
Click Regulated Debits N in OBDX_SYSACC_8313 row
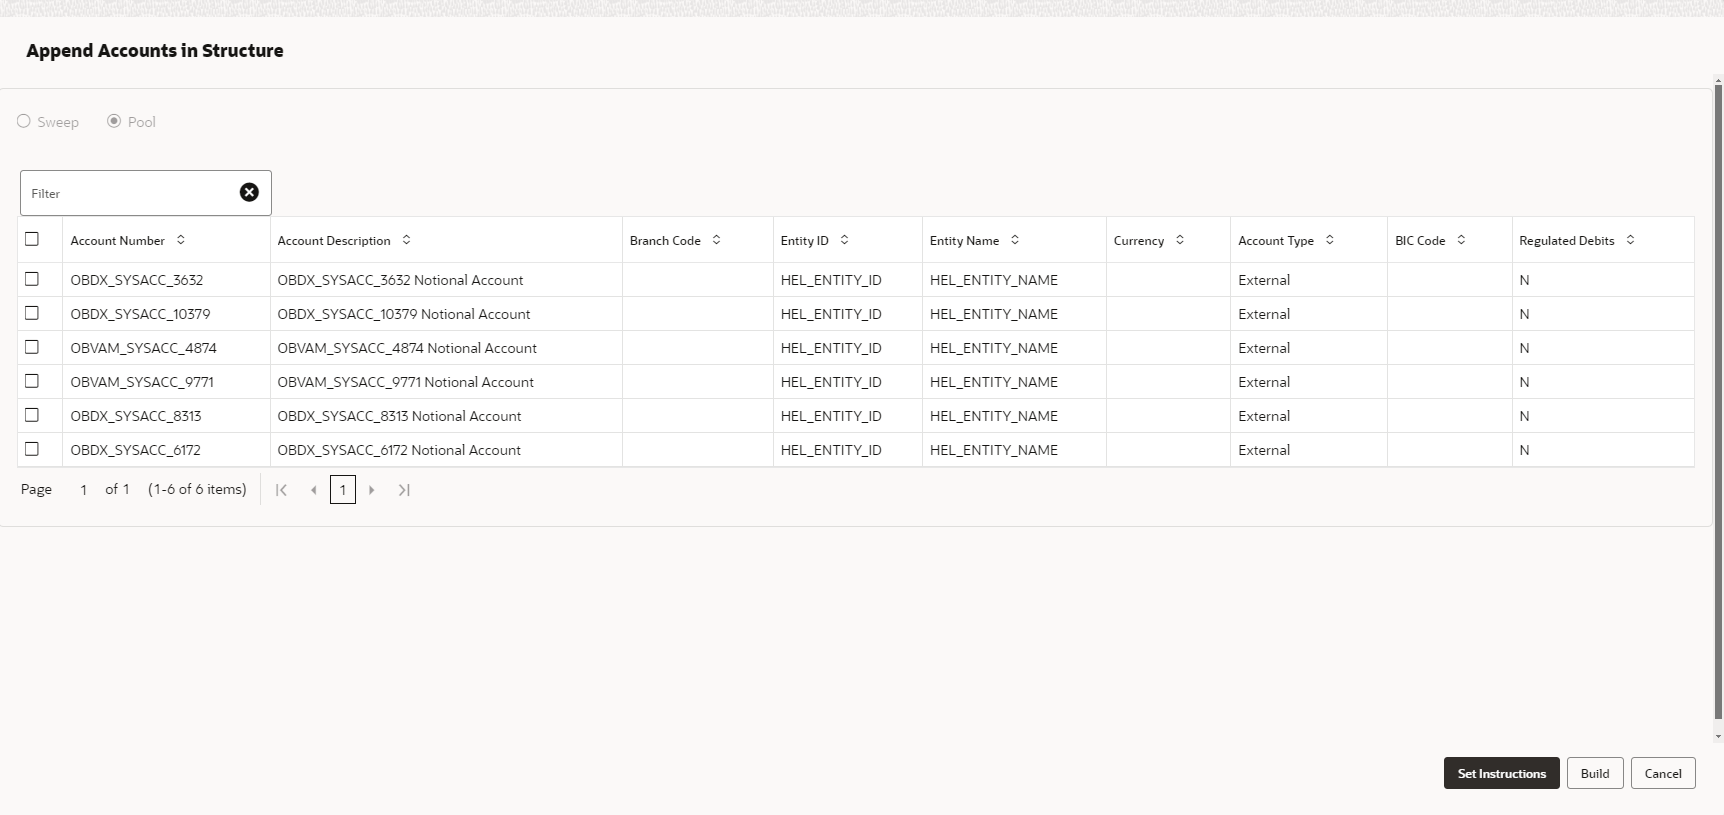click(x=1524, y=416)
